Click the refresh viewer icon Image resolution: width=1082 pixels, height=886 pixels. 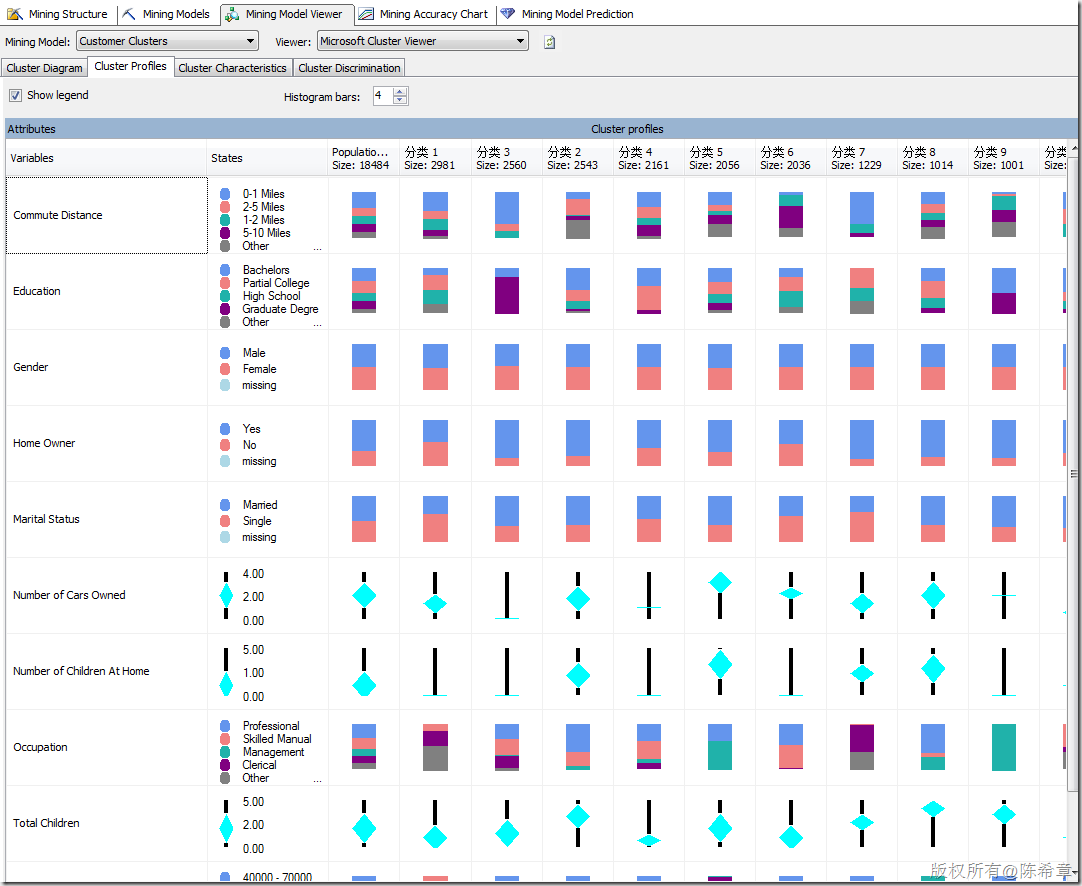549,42
